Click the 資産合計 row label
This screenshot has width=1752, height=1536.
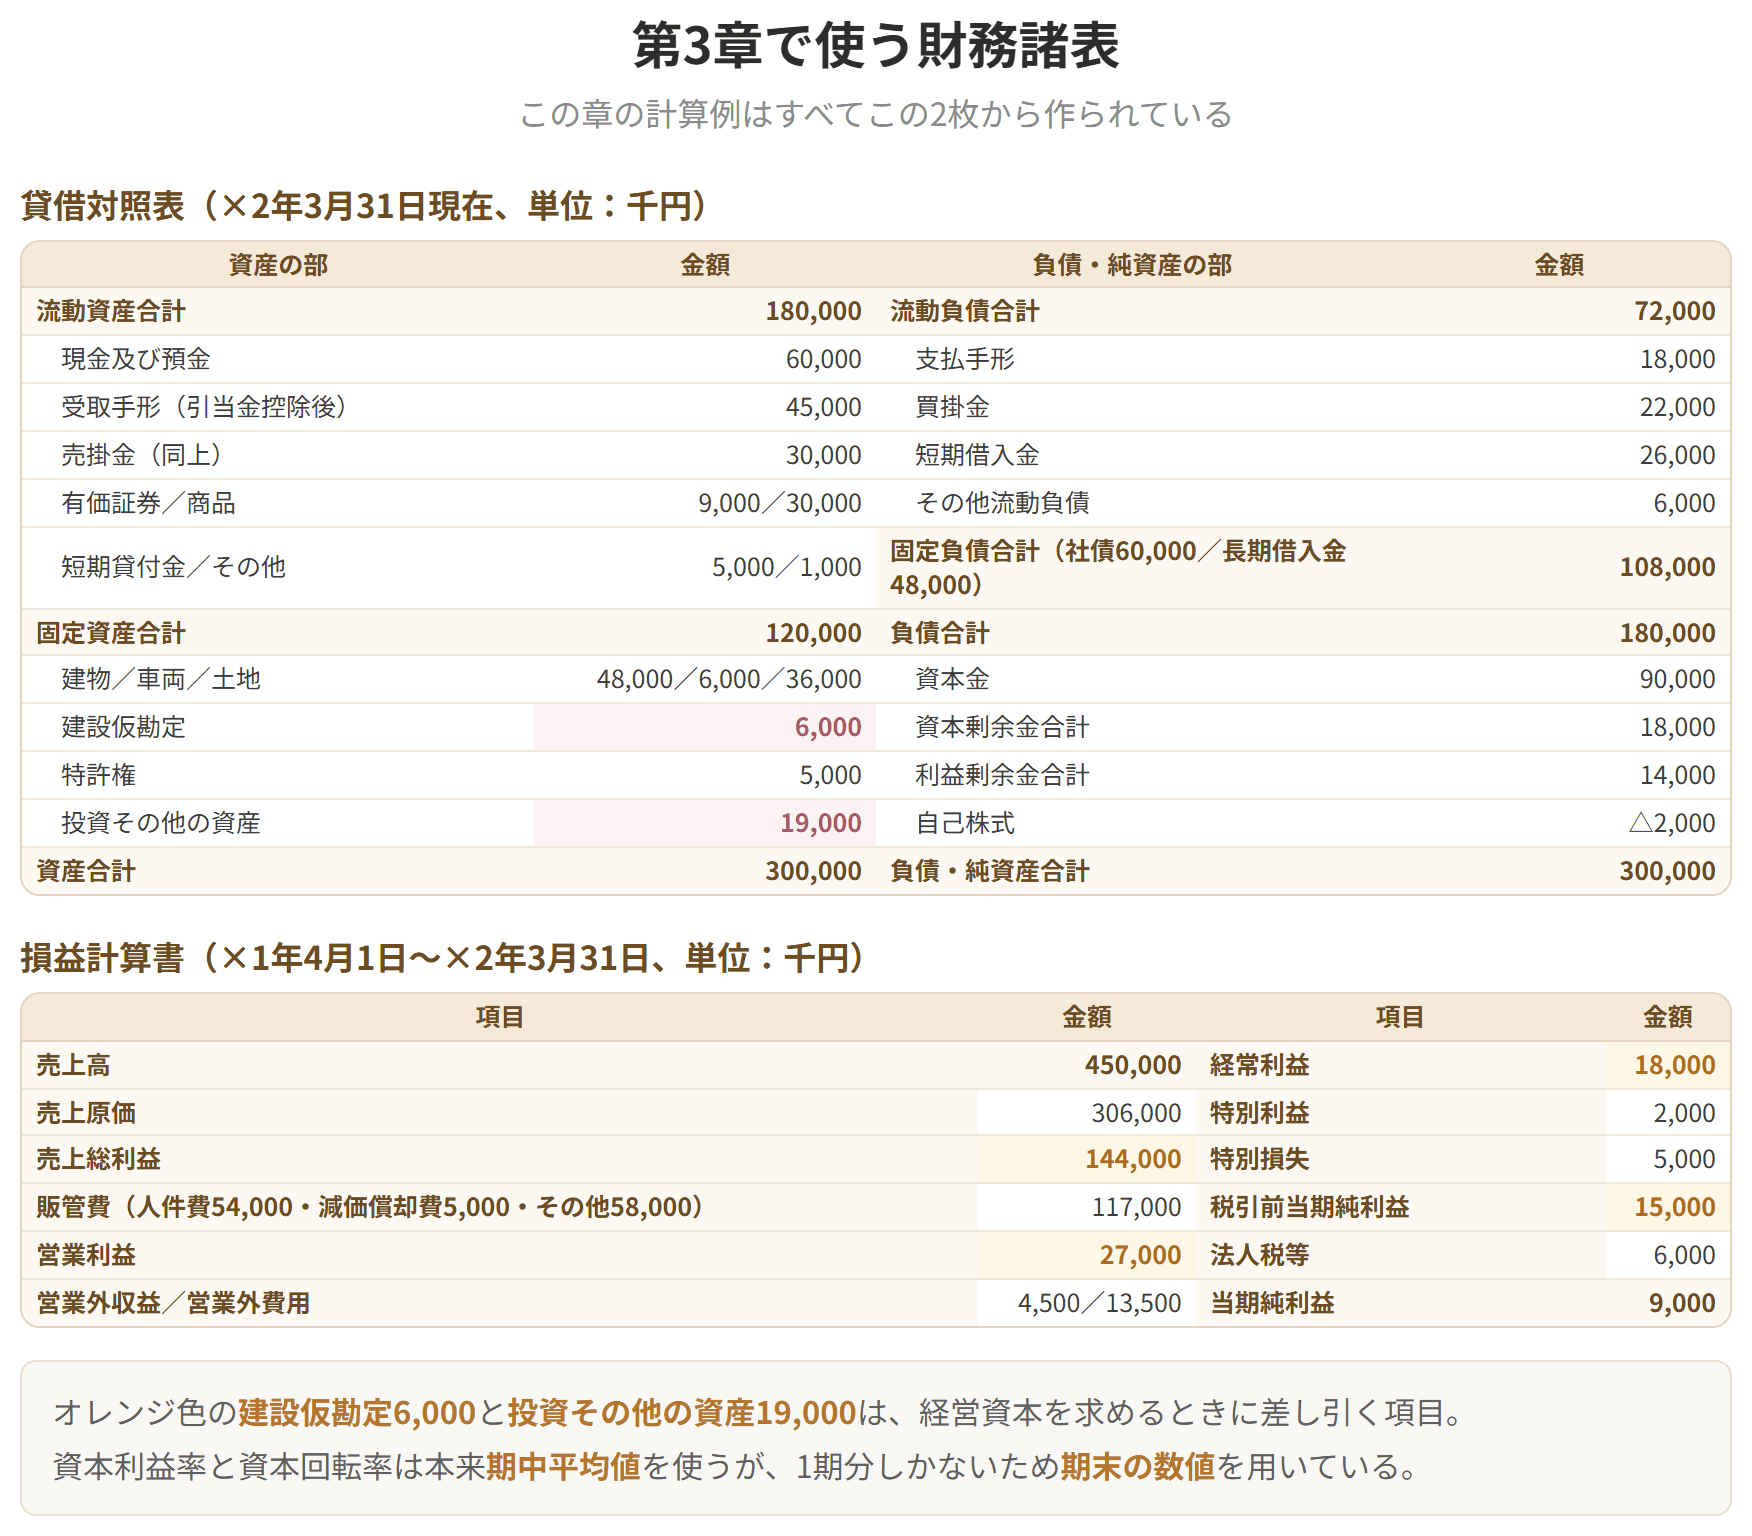(86, 871)
